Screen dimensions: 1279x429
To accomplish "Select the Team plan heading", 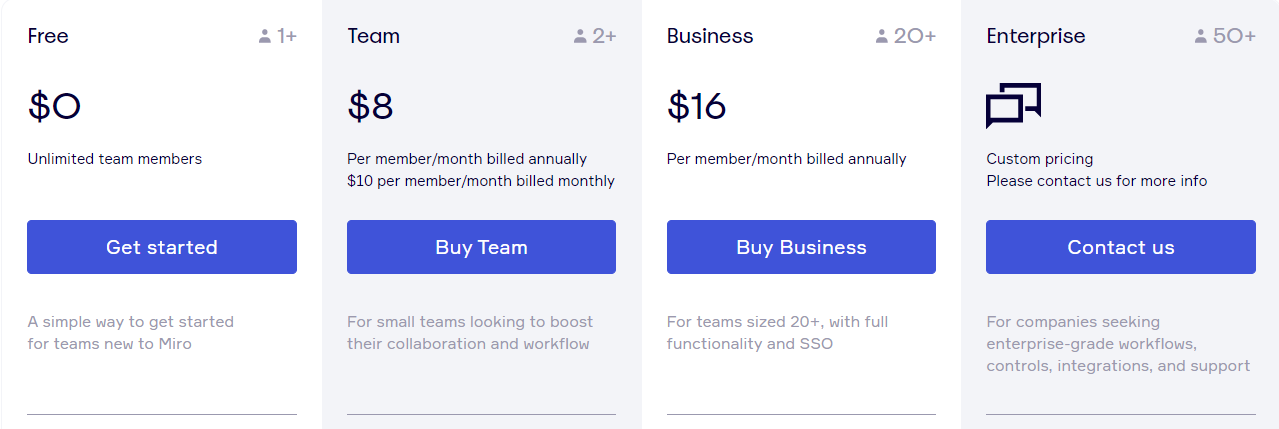I will tap(374, 36).
